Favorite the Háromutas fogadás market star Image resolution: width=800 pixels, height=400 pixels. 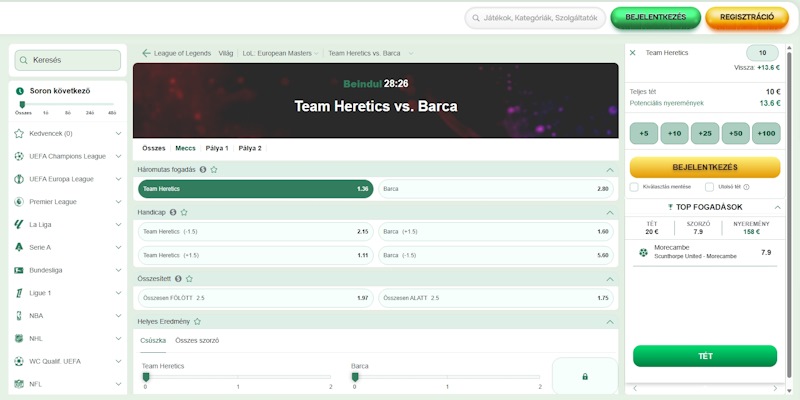pos(214,169)
